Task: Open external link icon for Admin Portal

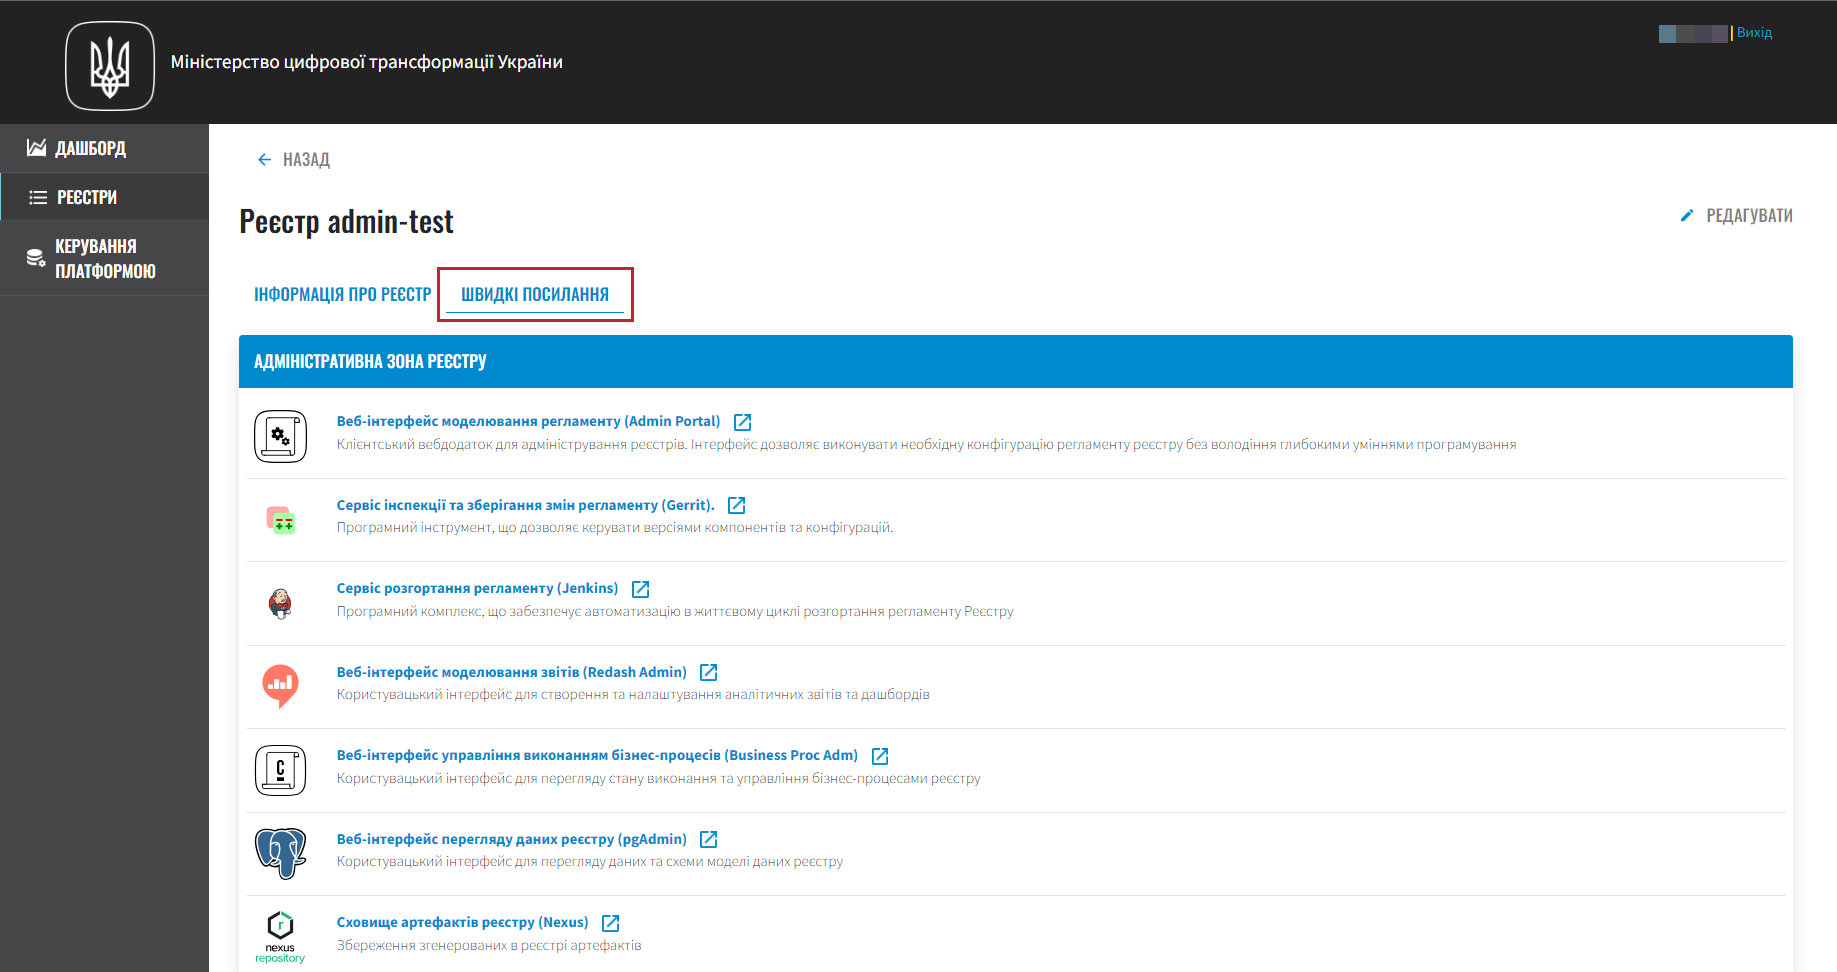Action: (742, 422)
